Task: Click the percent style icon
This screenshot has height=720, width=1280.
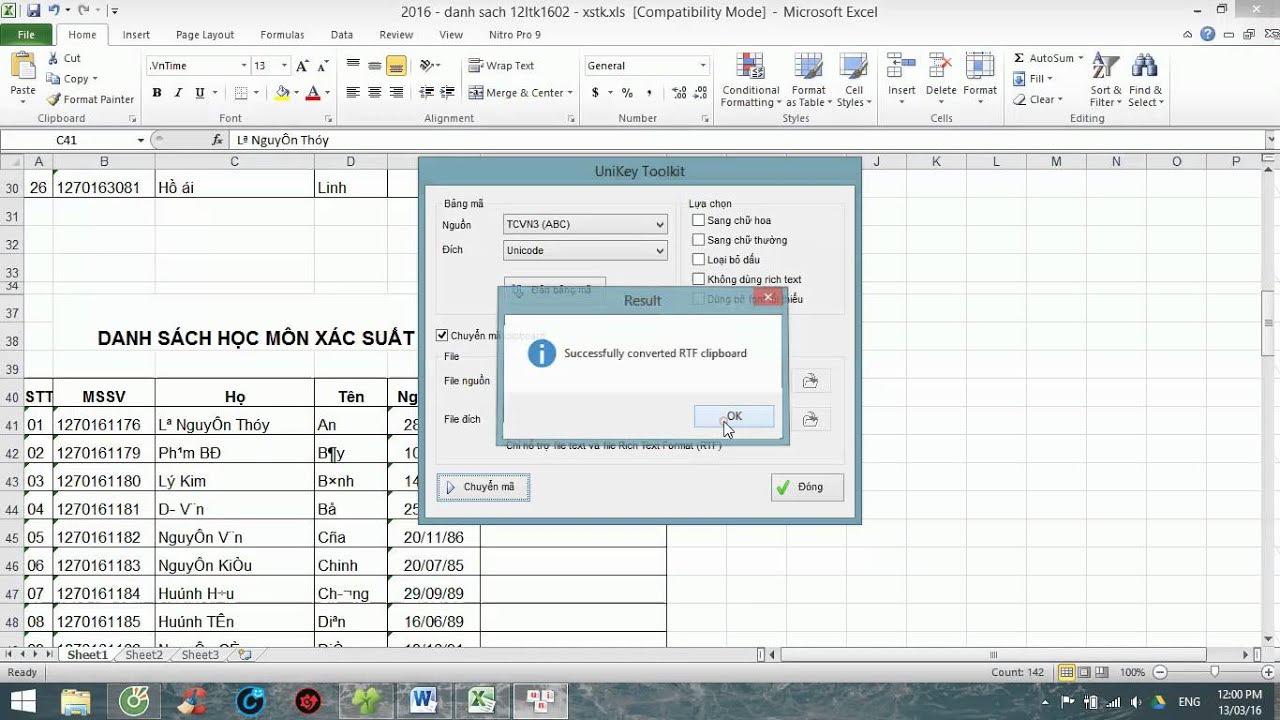Action: click(627, 93)
